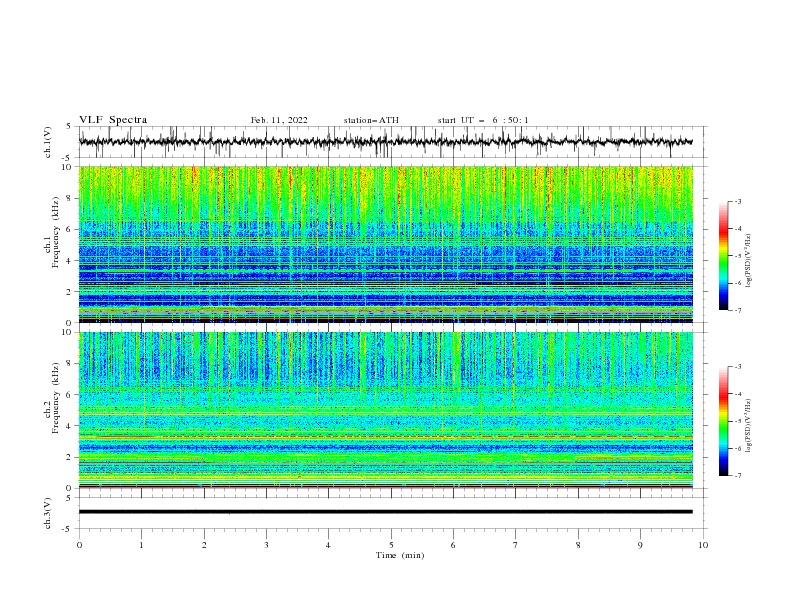Click the ch.3(V) axis label
The width and height of the screenshot is (792, 612).
(x=48, y=513)
